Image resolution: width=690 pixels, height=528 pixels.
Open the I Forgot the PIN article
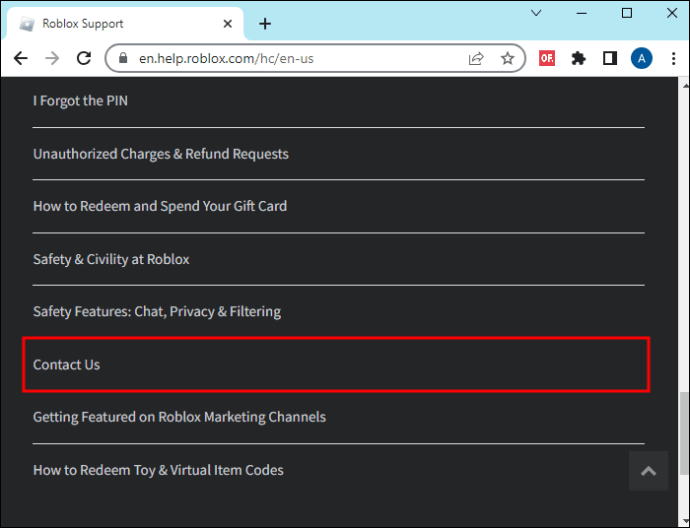point(81,101)
